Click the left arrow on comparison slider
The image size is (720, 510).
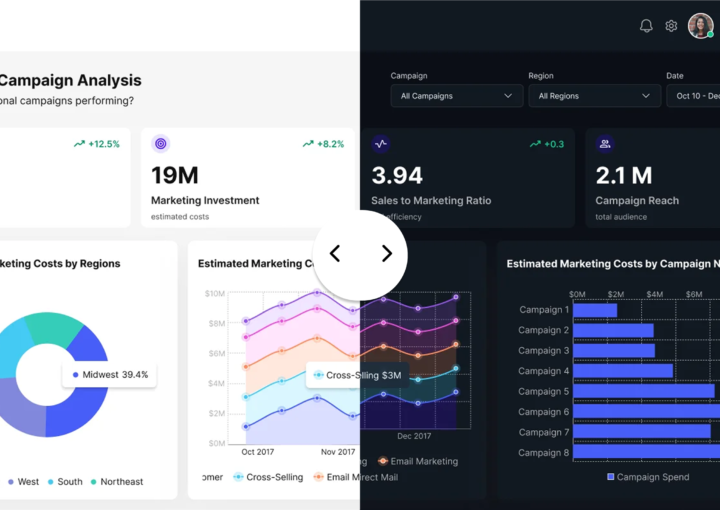pyautogui.click(x=335, y=254)
